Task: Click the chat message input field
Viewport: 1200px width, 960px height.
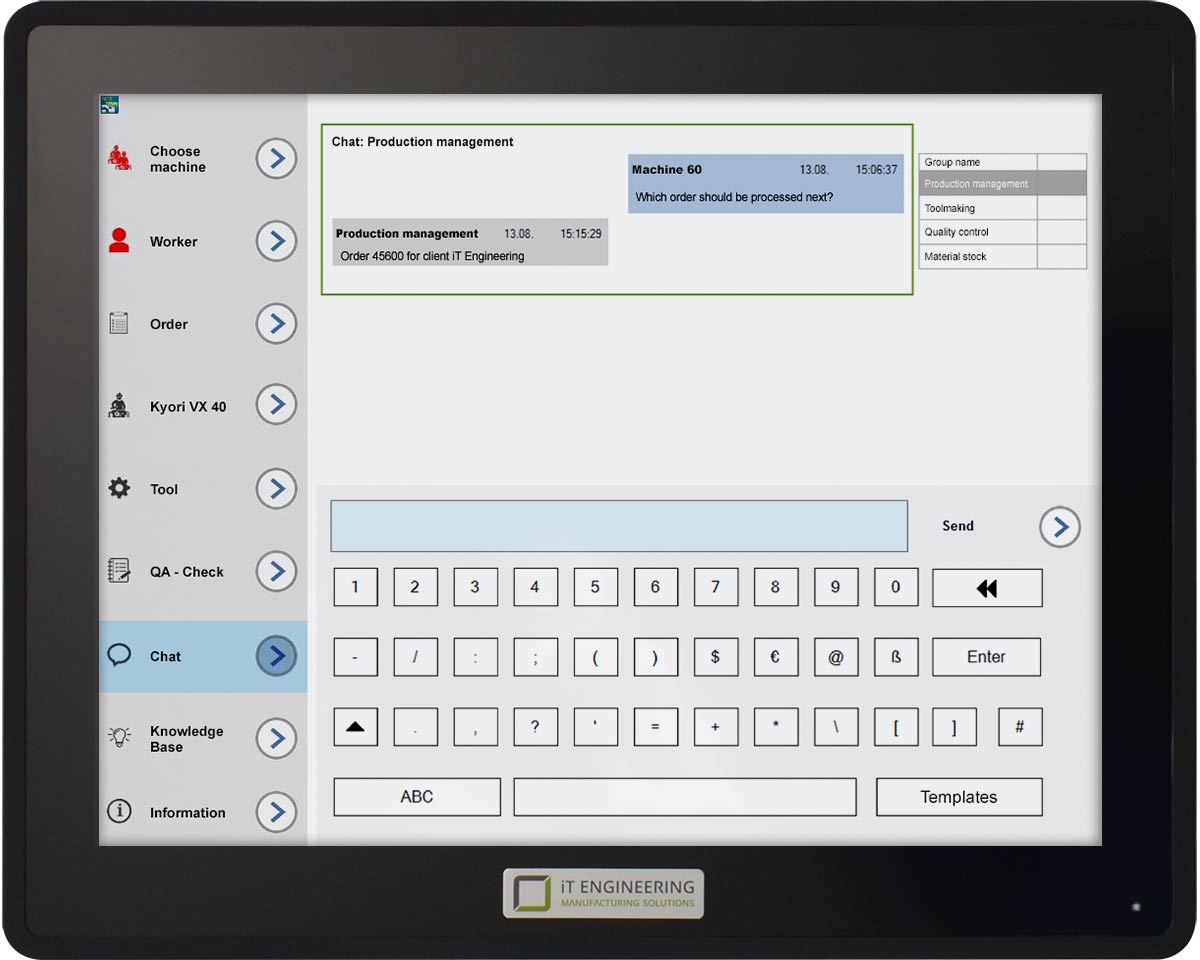Action: click(x=618, y=525)
